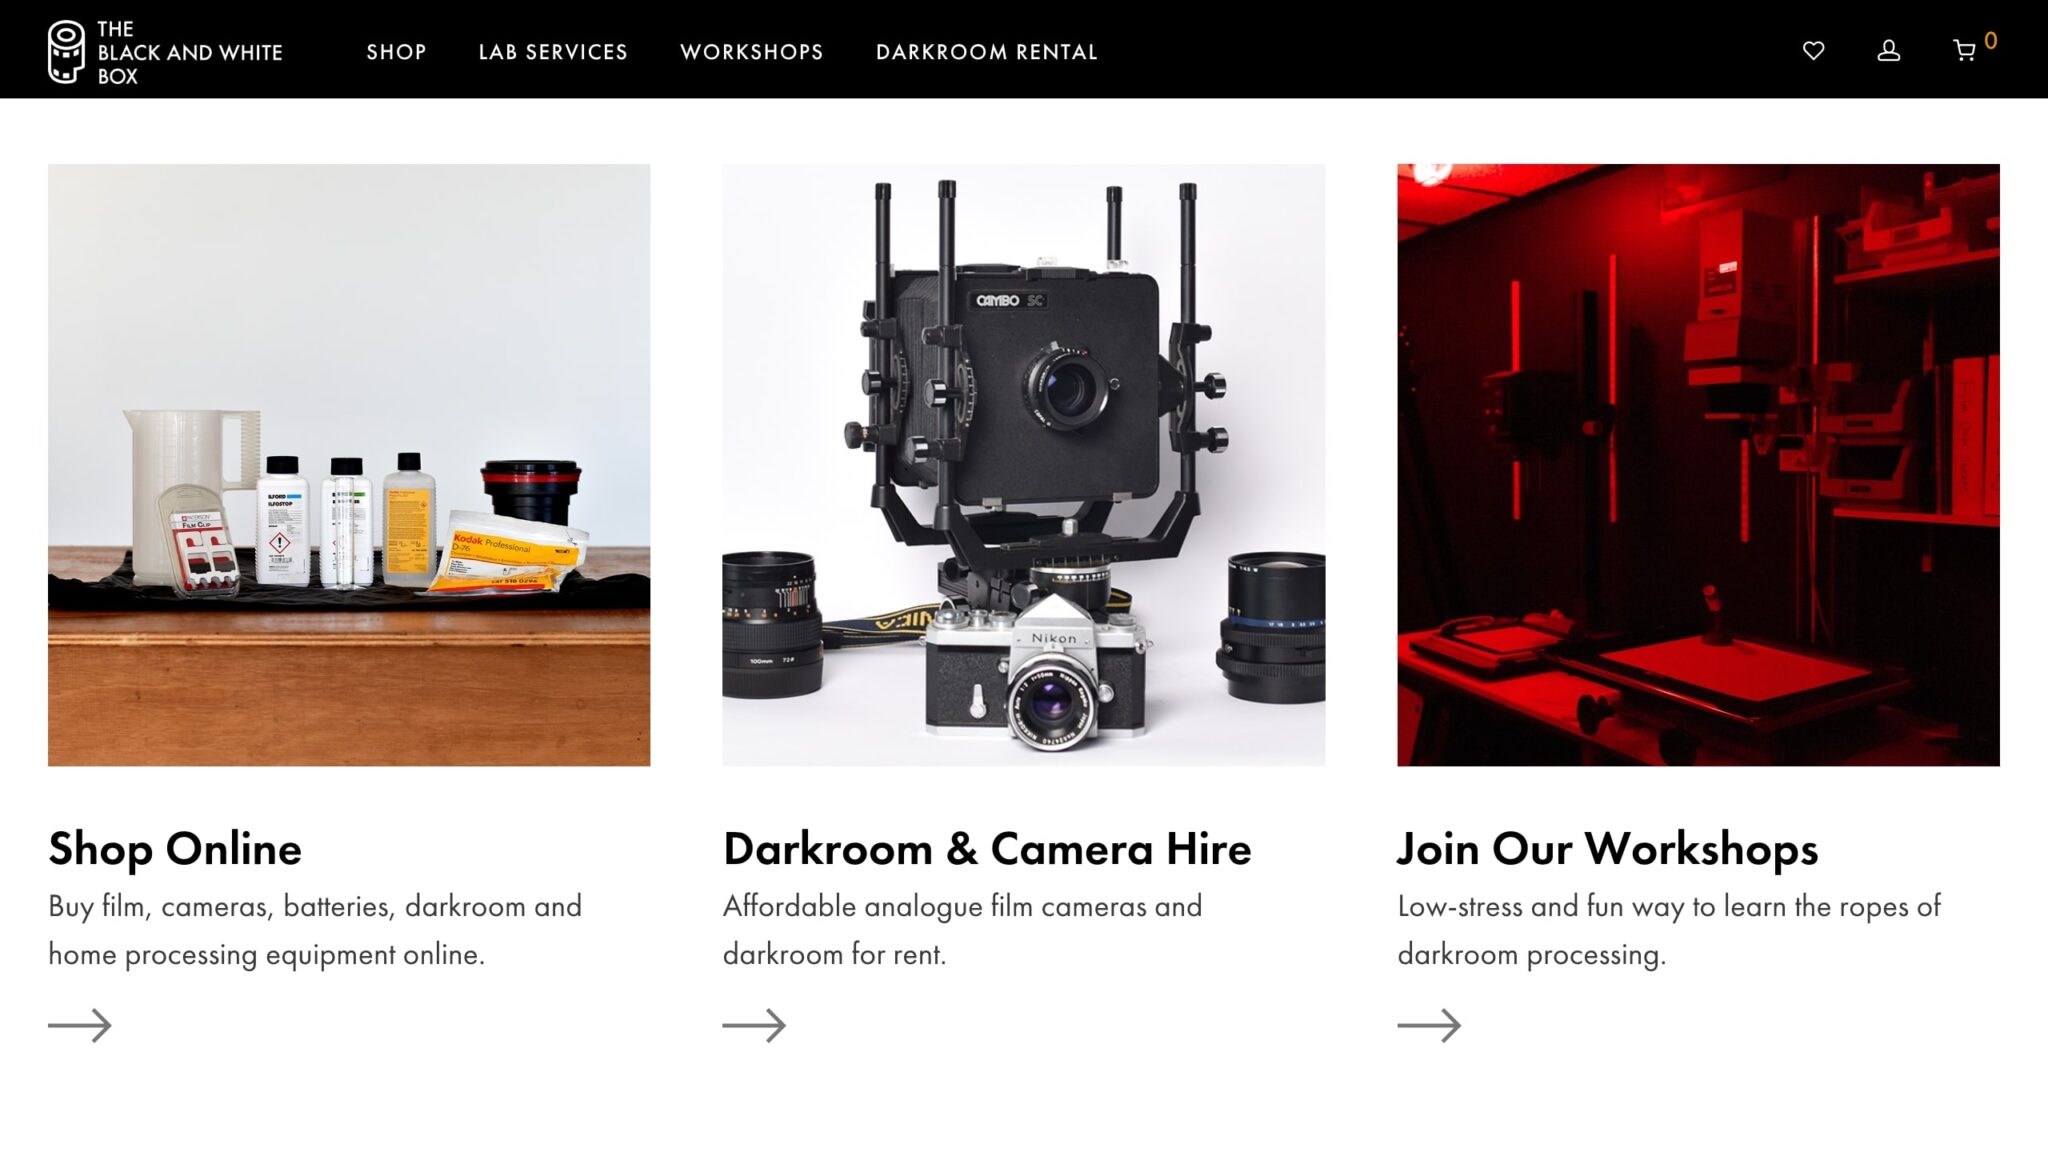Click the Shop Online description text

pos(315,930)
